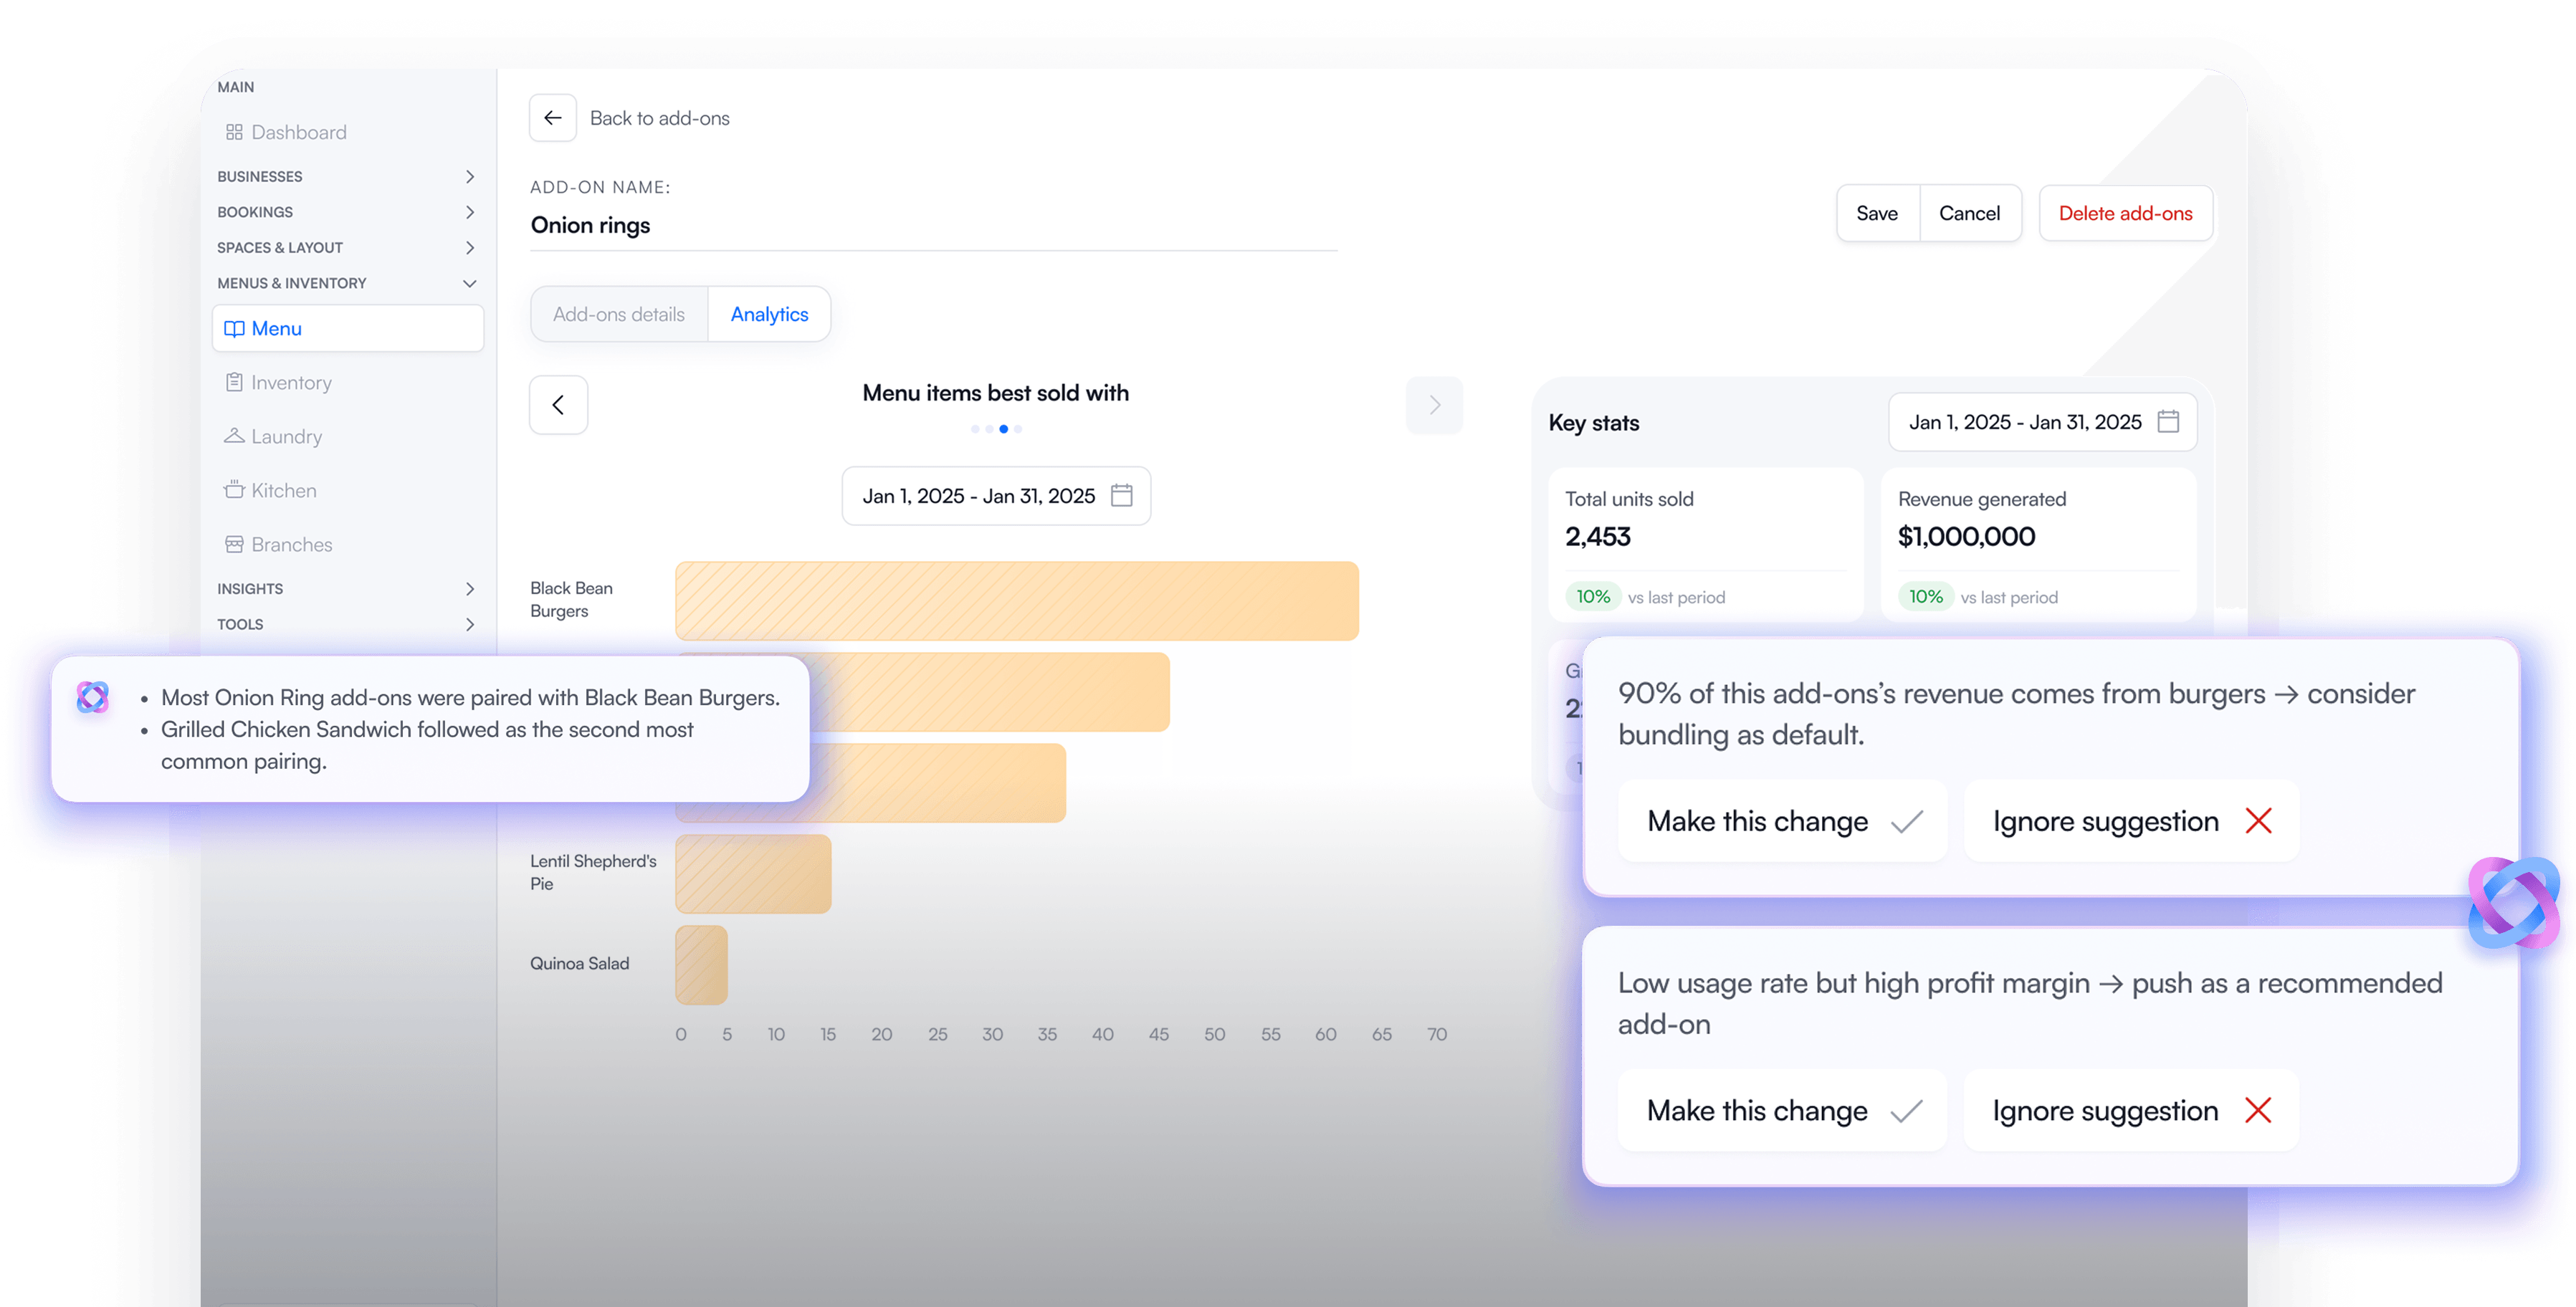Expand the INSIGHTS sidebar section
This screenshot has width=2576, height=1307.
[x=346, y=589]
